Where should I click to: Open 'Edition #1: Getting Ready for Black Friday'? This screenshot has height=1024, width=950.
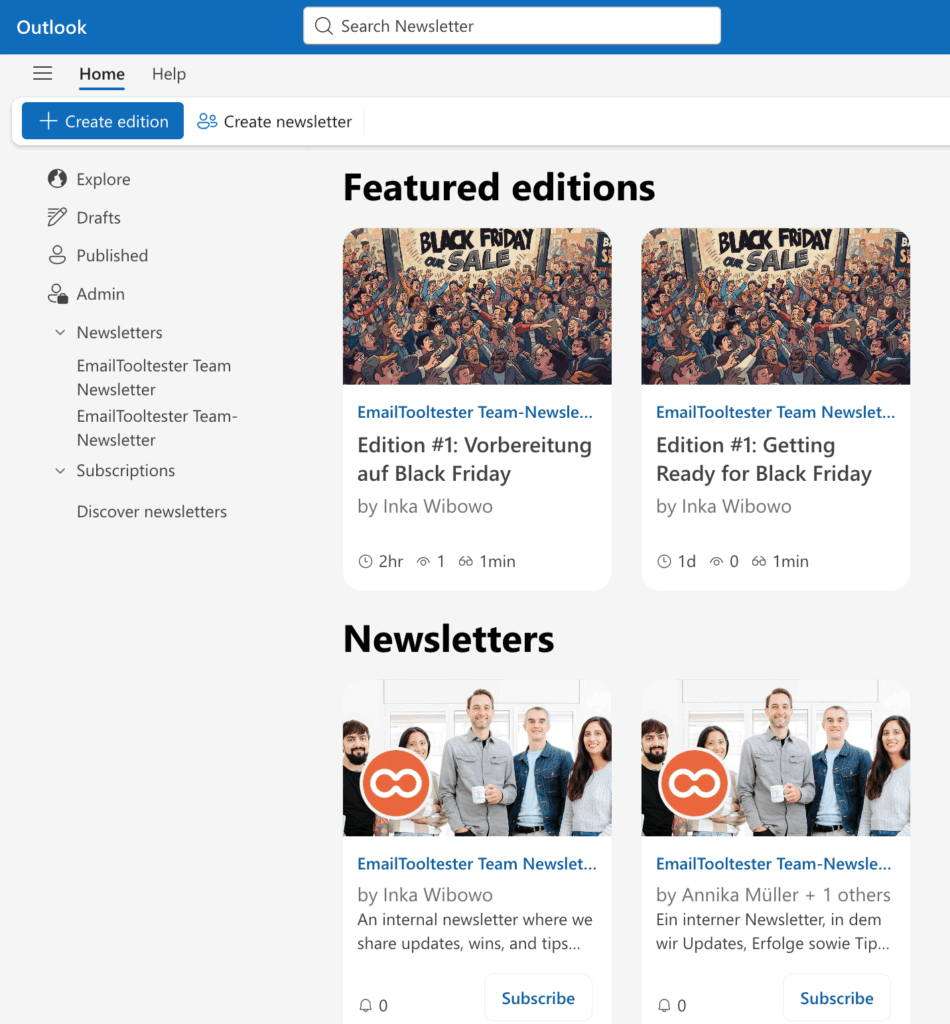coord(764,459)
